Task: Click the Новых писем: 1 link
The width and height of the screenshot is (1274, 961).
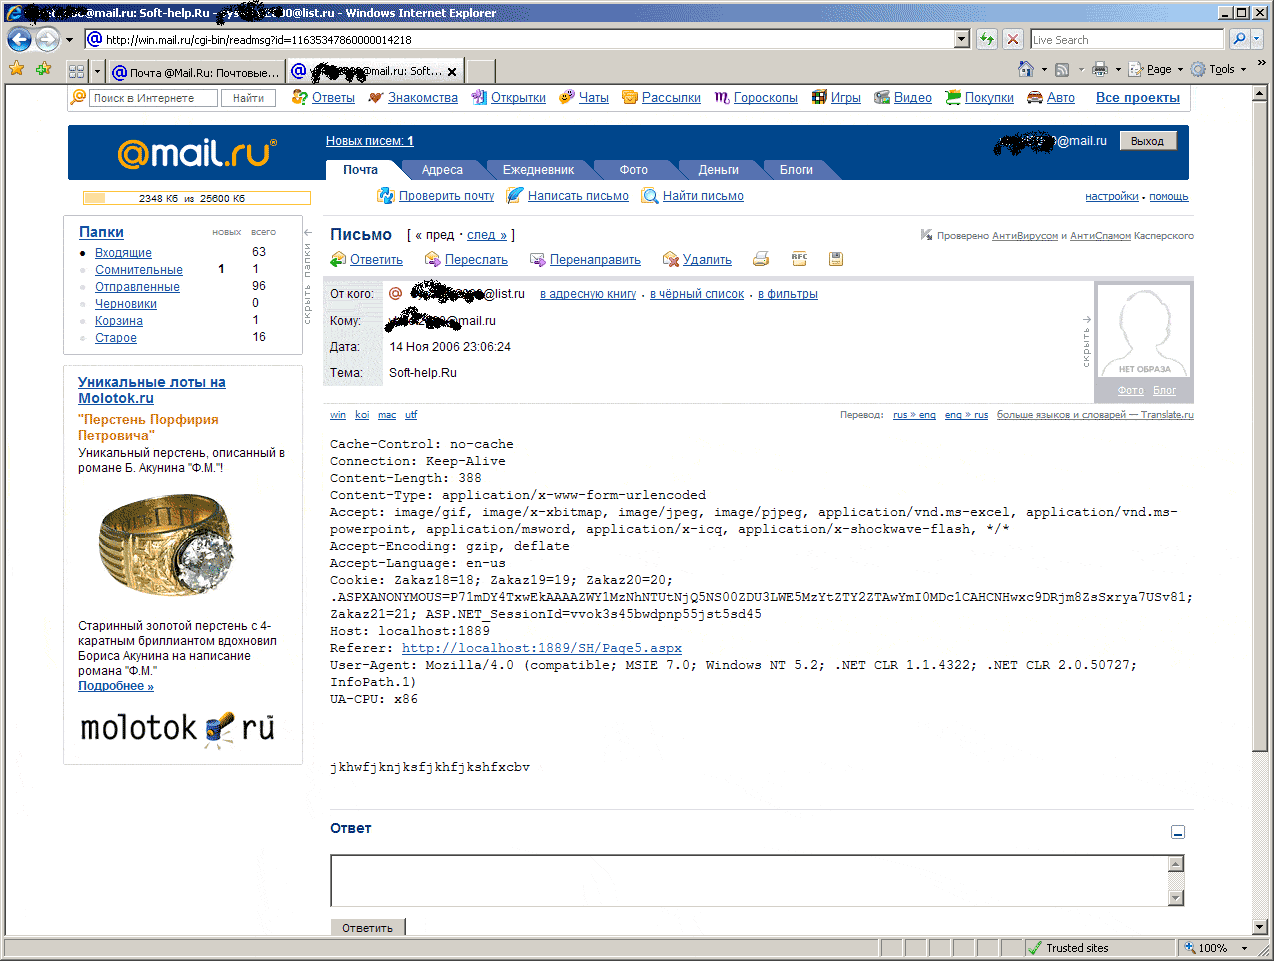Action: coord(370,141)
